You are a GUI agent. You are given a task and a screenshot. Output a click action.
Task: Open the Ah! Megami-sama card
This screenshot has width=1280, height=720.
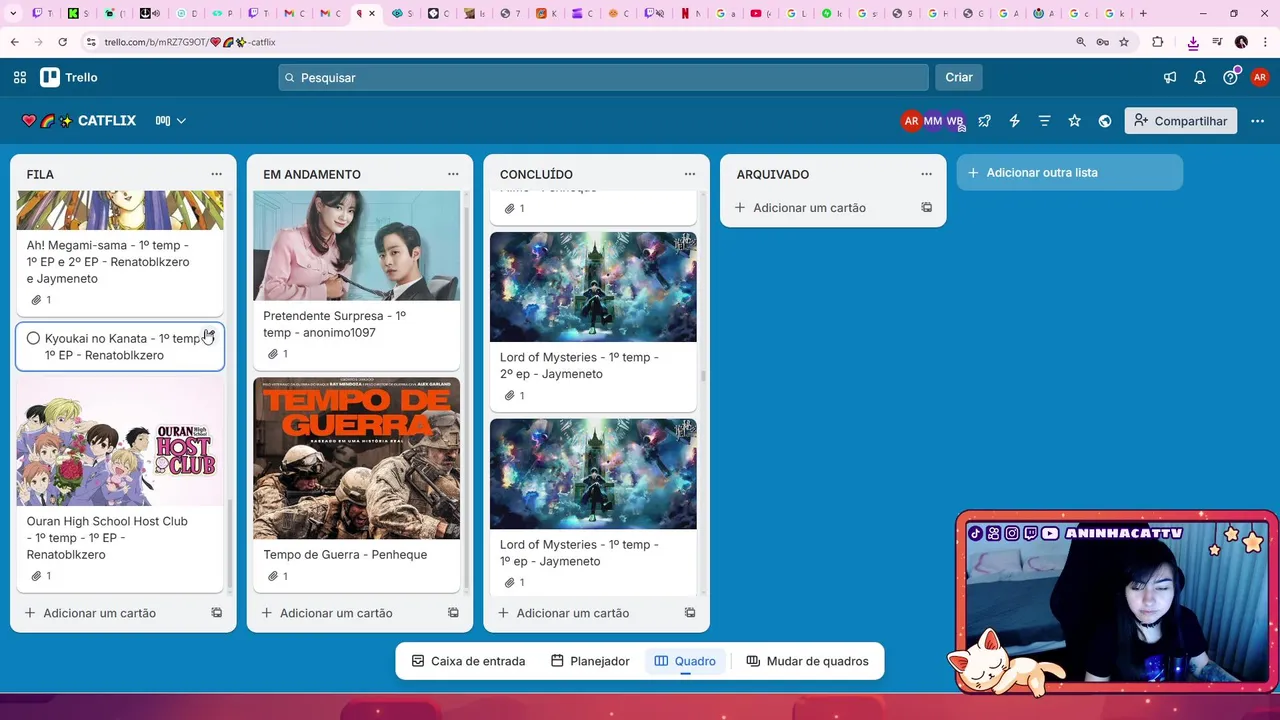[120, 254]
